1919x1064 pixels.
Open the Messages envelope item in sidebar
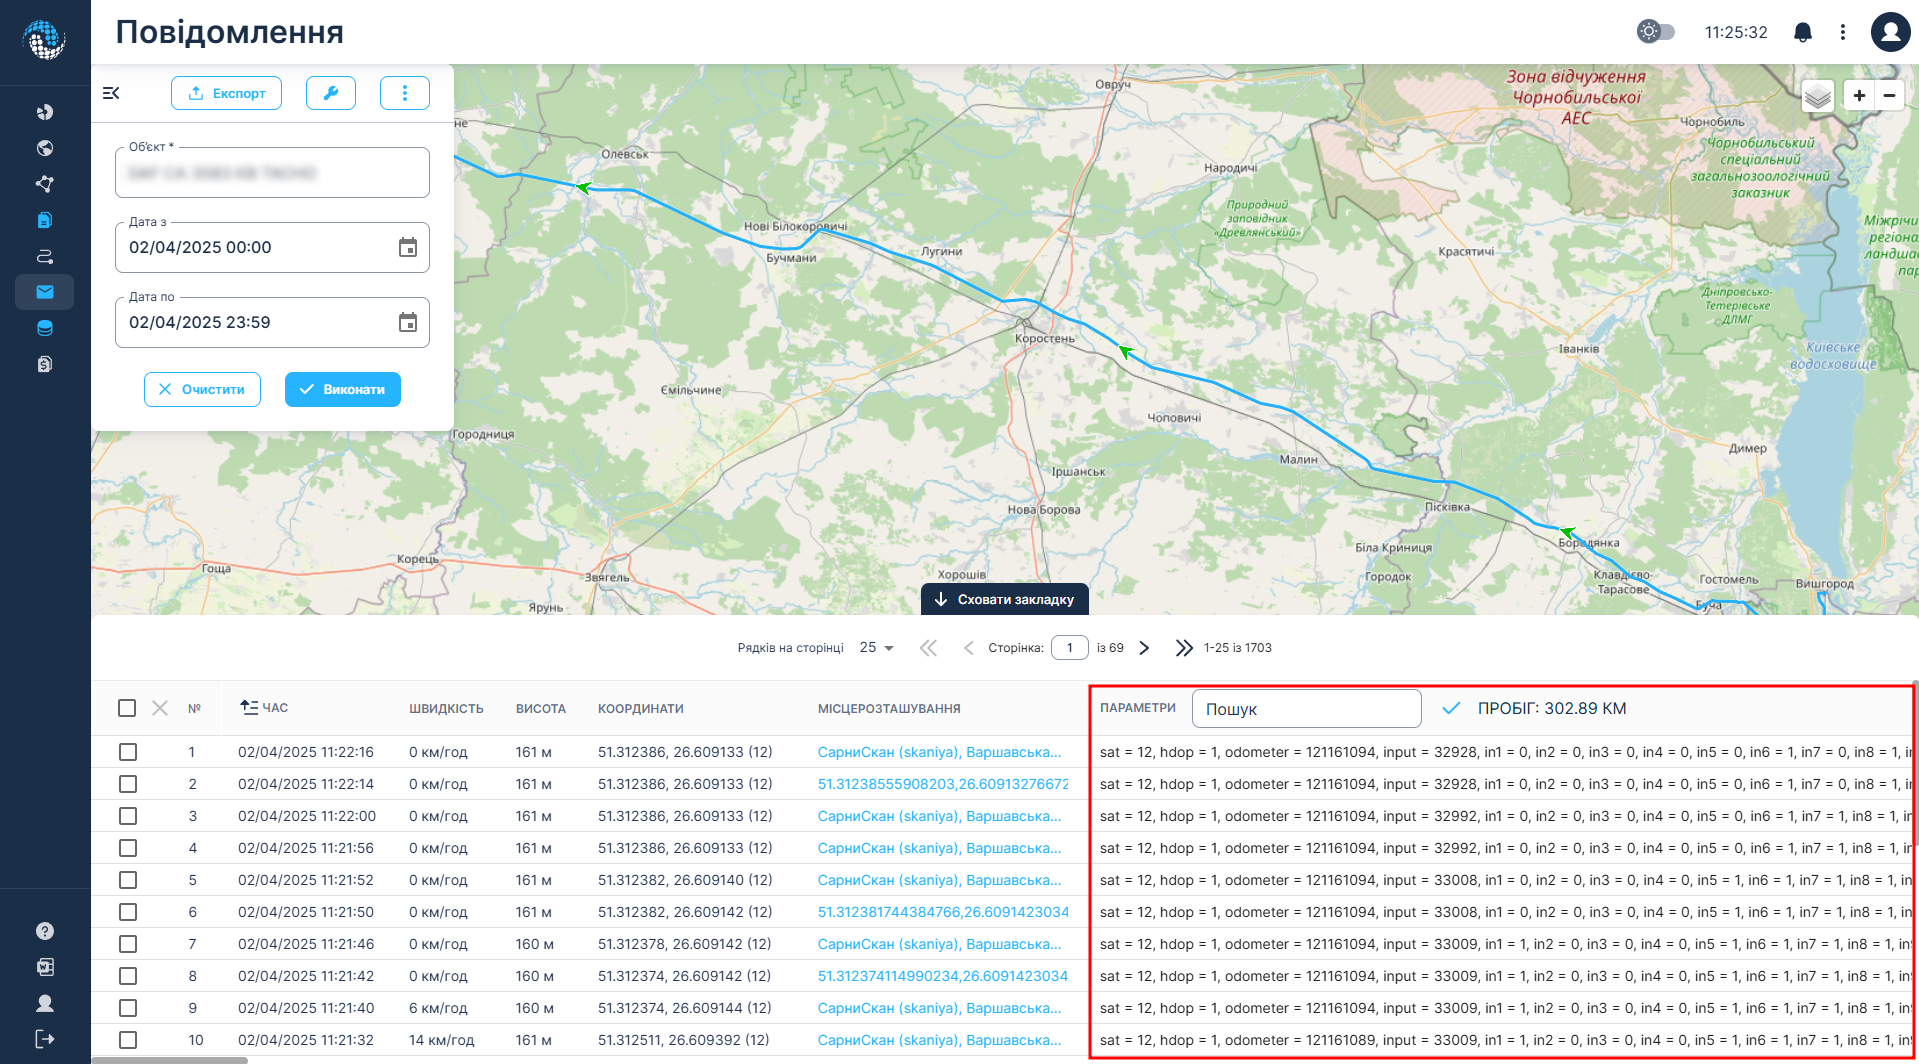click(x=45, y=292)
